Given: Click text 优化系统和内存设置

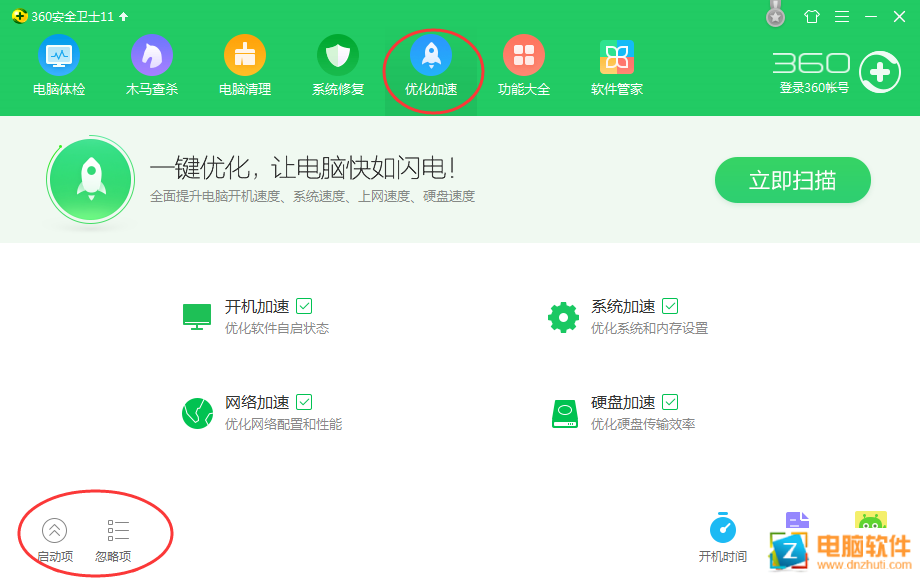Looking at the screenshot, I should [650, 328].
